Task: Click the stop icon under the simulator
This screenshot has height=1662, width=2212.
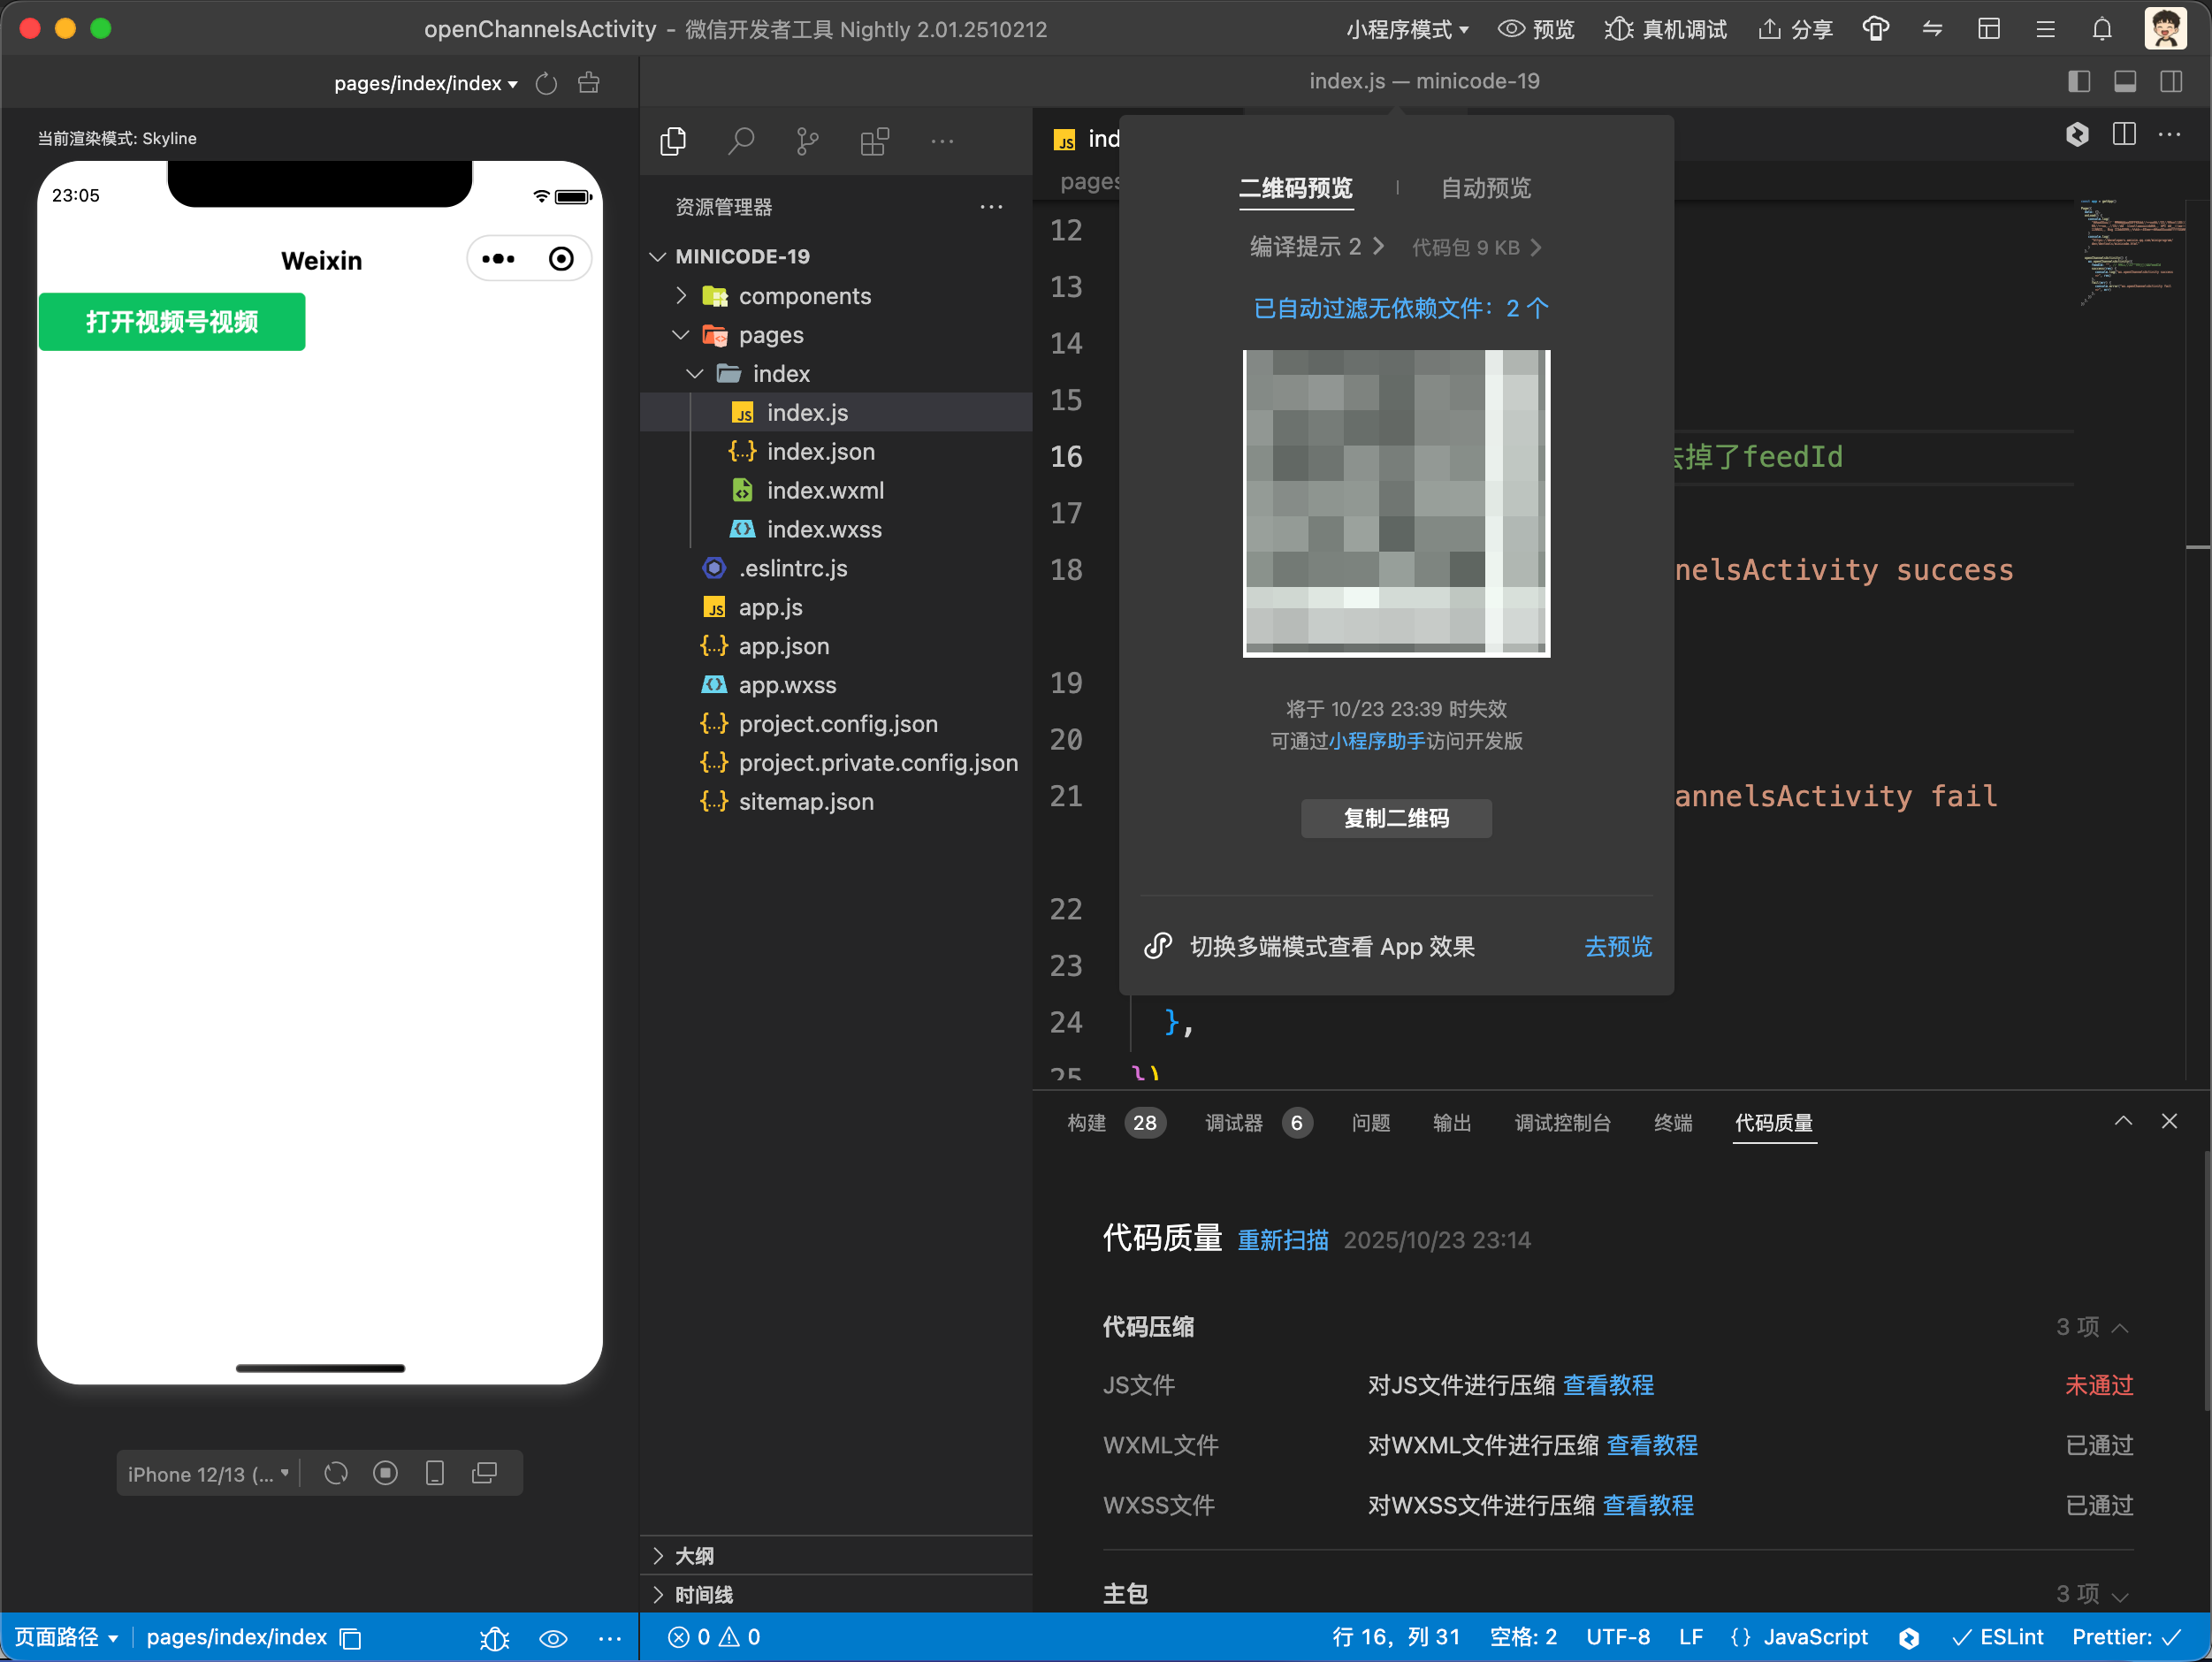Action: pyautogui.click(x=385, y=1473)
